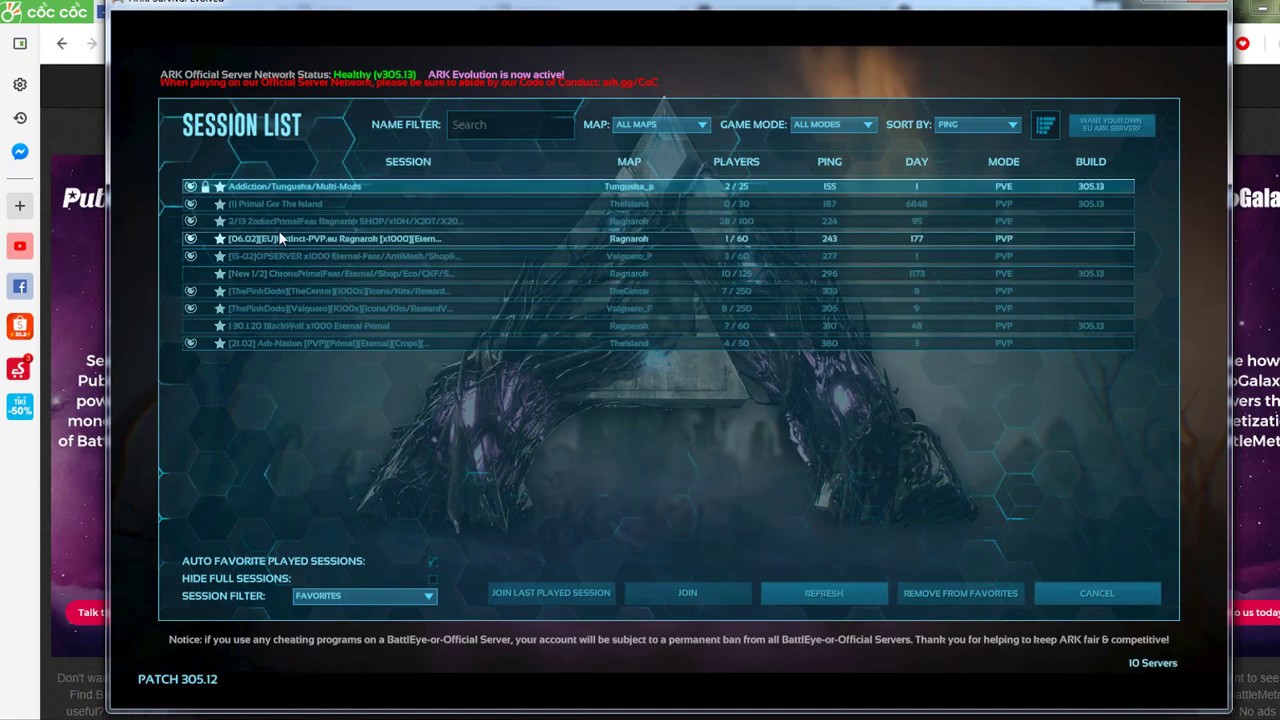Screen dimensions: 1280x720
Task: Open the Session Filter Favorites dropdown
Action: pos(365,596)
